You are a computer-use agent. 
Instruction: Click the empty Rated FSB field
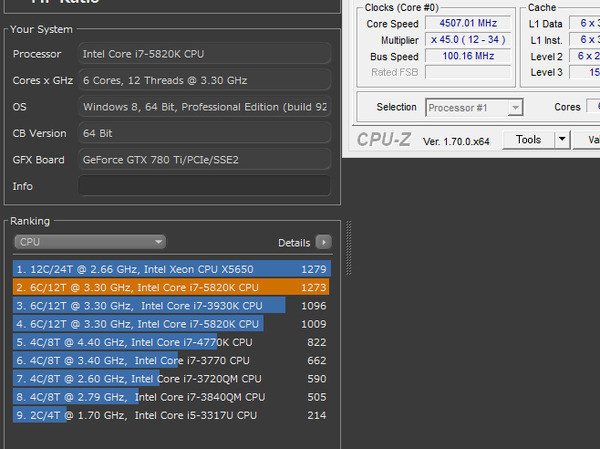[x=468, y=72]
